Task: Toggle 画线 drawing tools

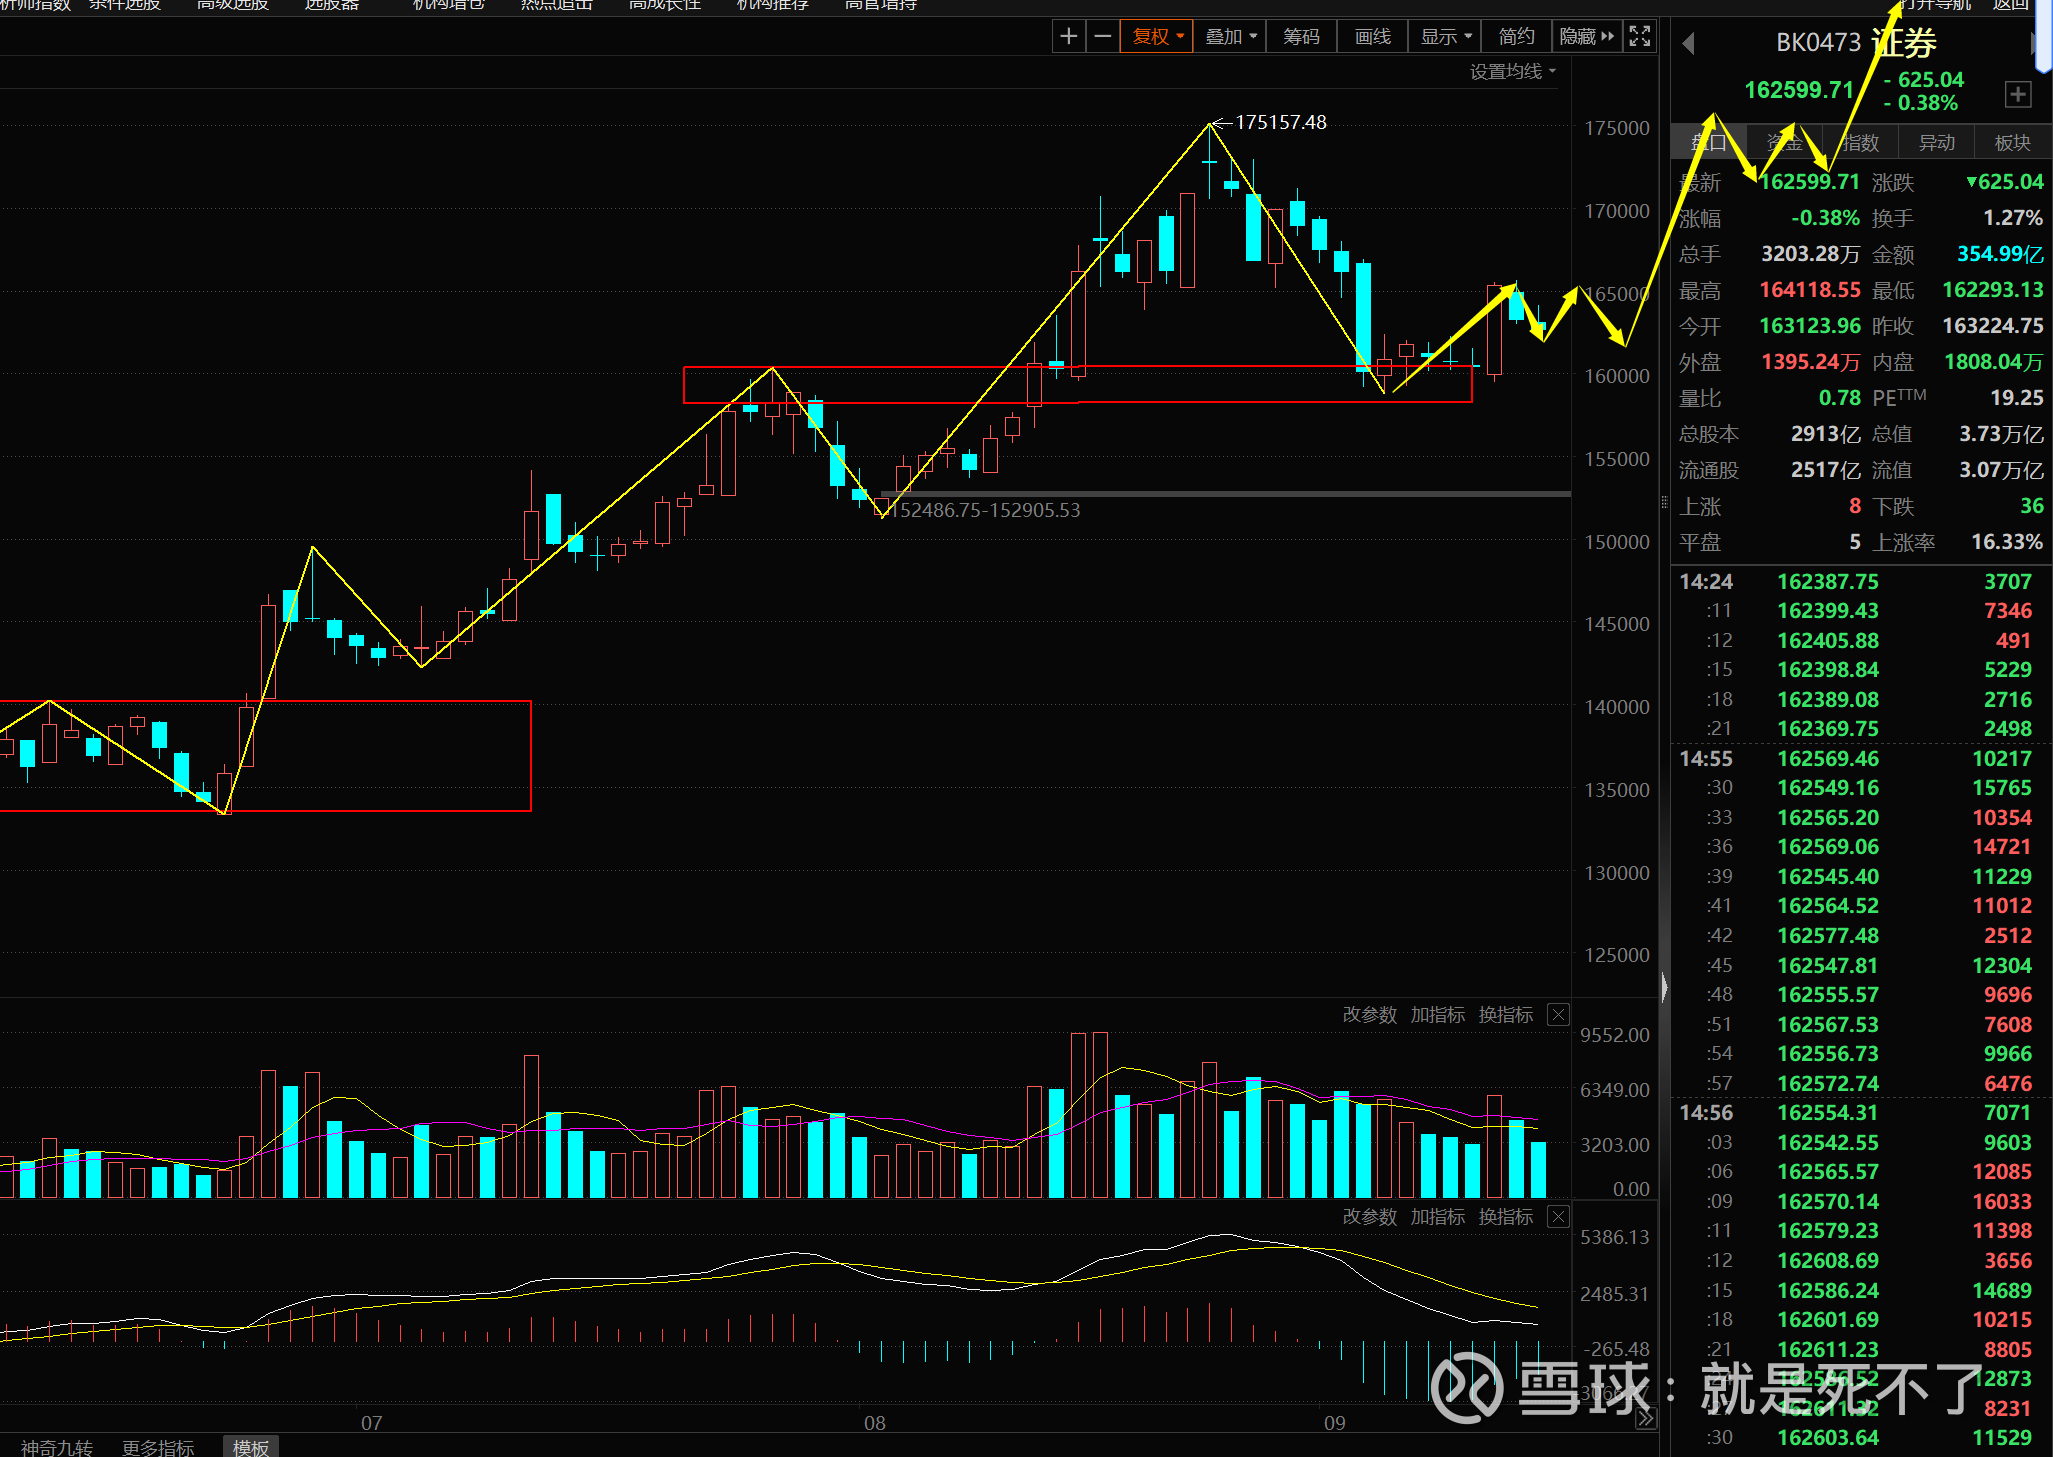Action: tap(1373, 37)
